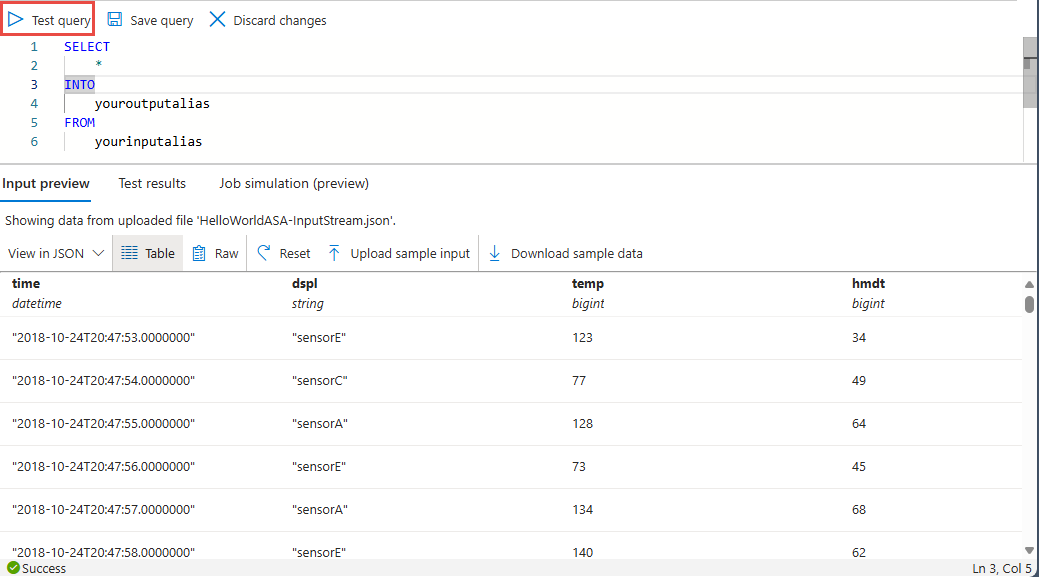
Task: Click yourinputalias in the query editor
Action: 148,142
